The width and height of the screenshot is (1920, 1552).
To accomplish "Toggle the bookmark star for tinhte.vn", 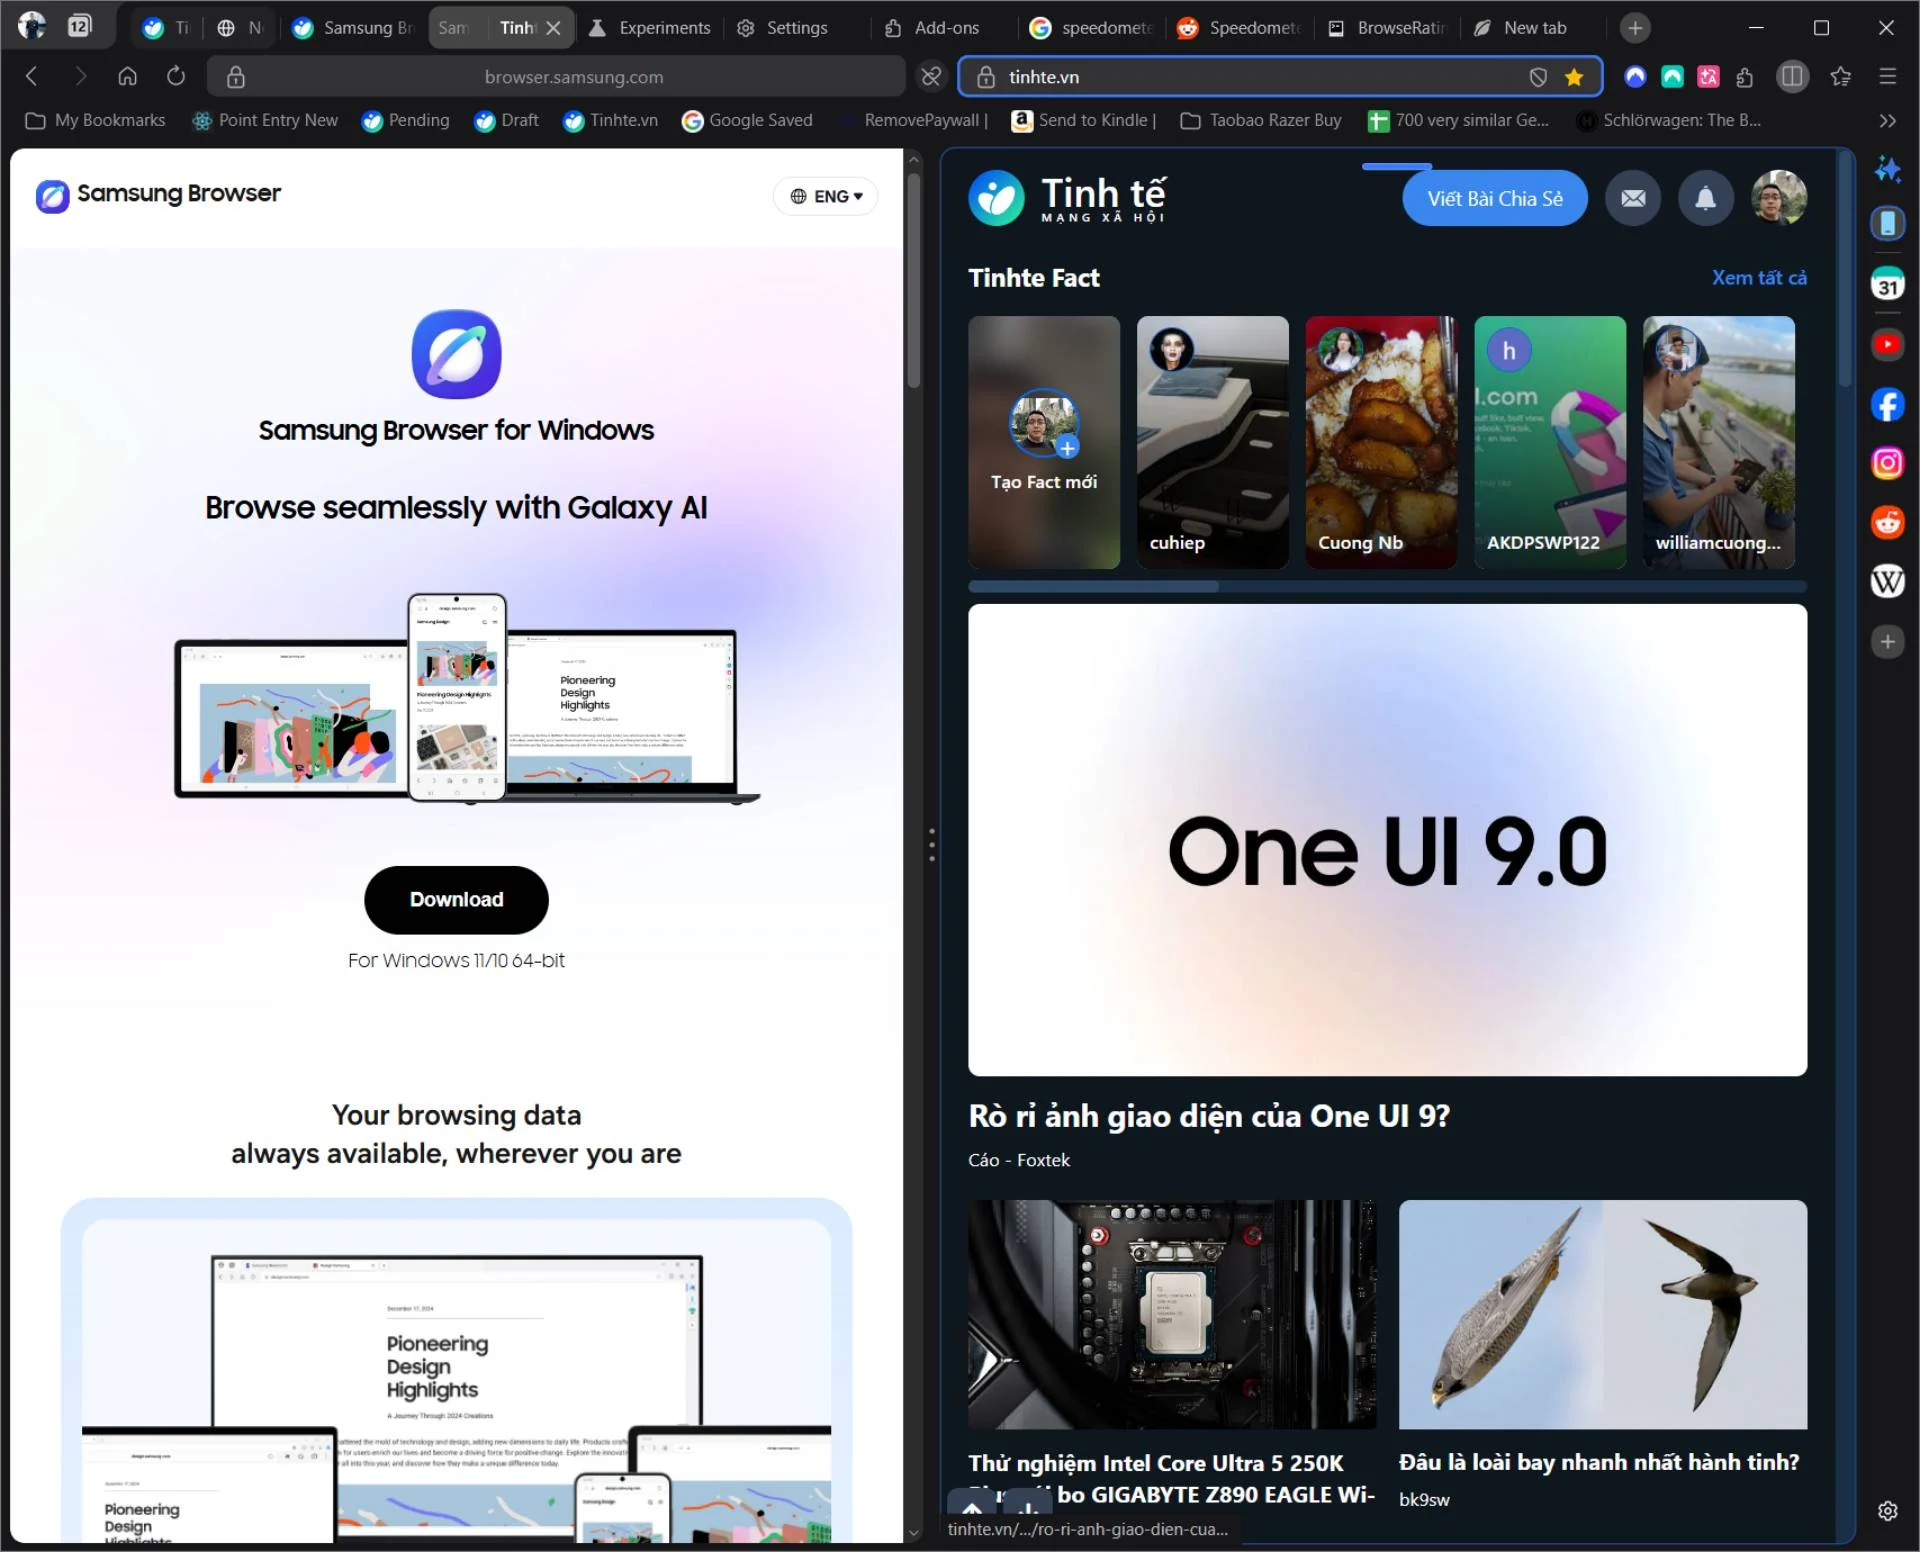I will [x=1575, y=76].
